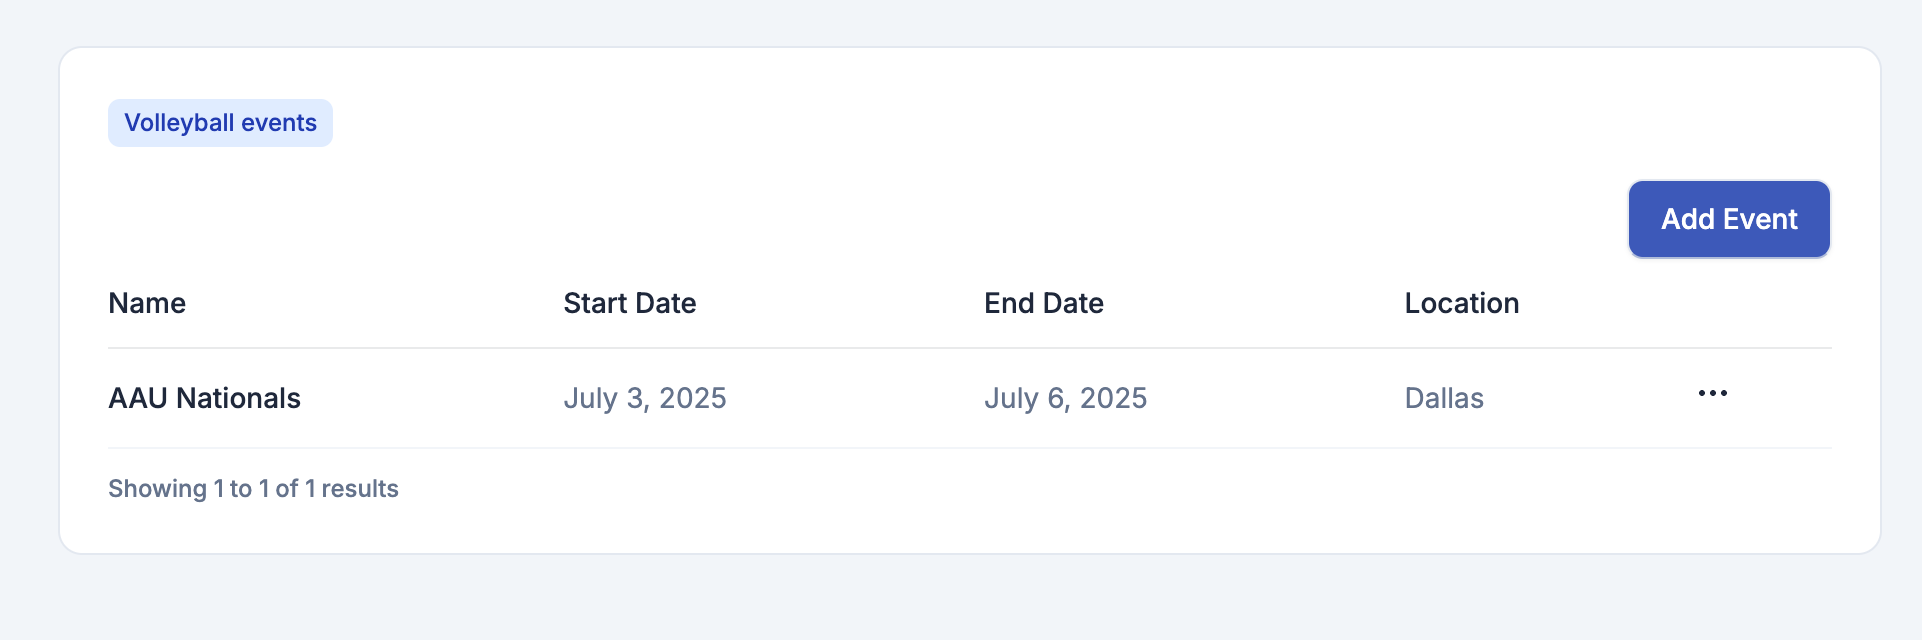Click the grey page background below the card
This screenshot has width=1922, height=640.
click(960, 598)
